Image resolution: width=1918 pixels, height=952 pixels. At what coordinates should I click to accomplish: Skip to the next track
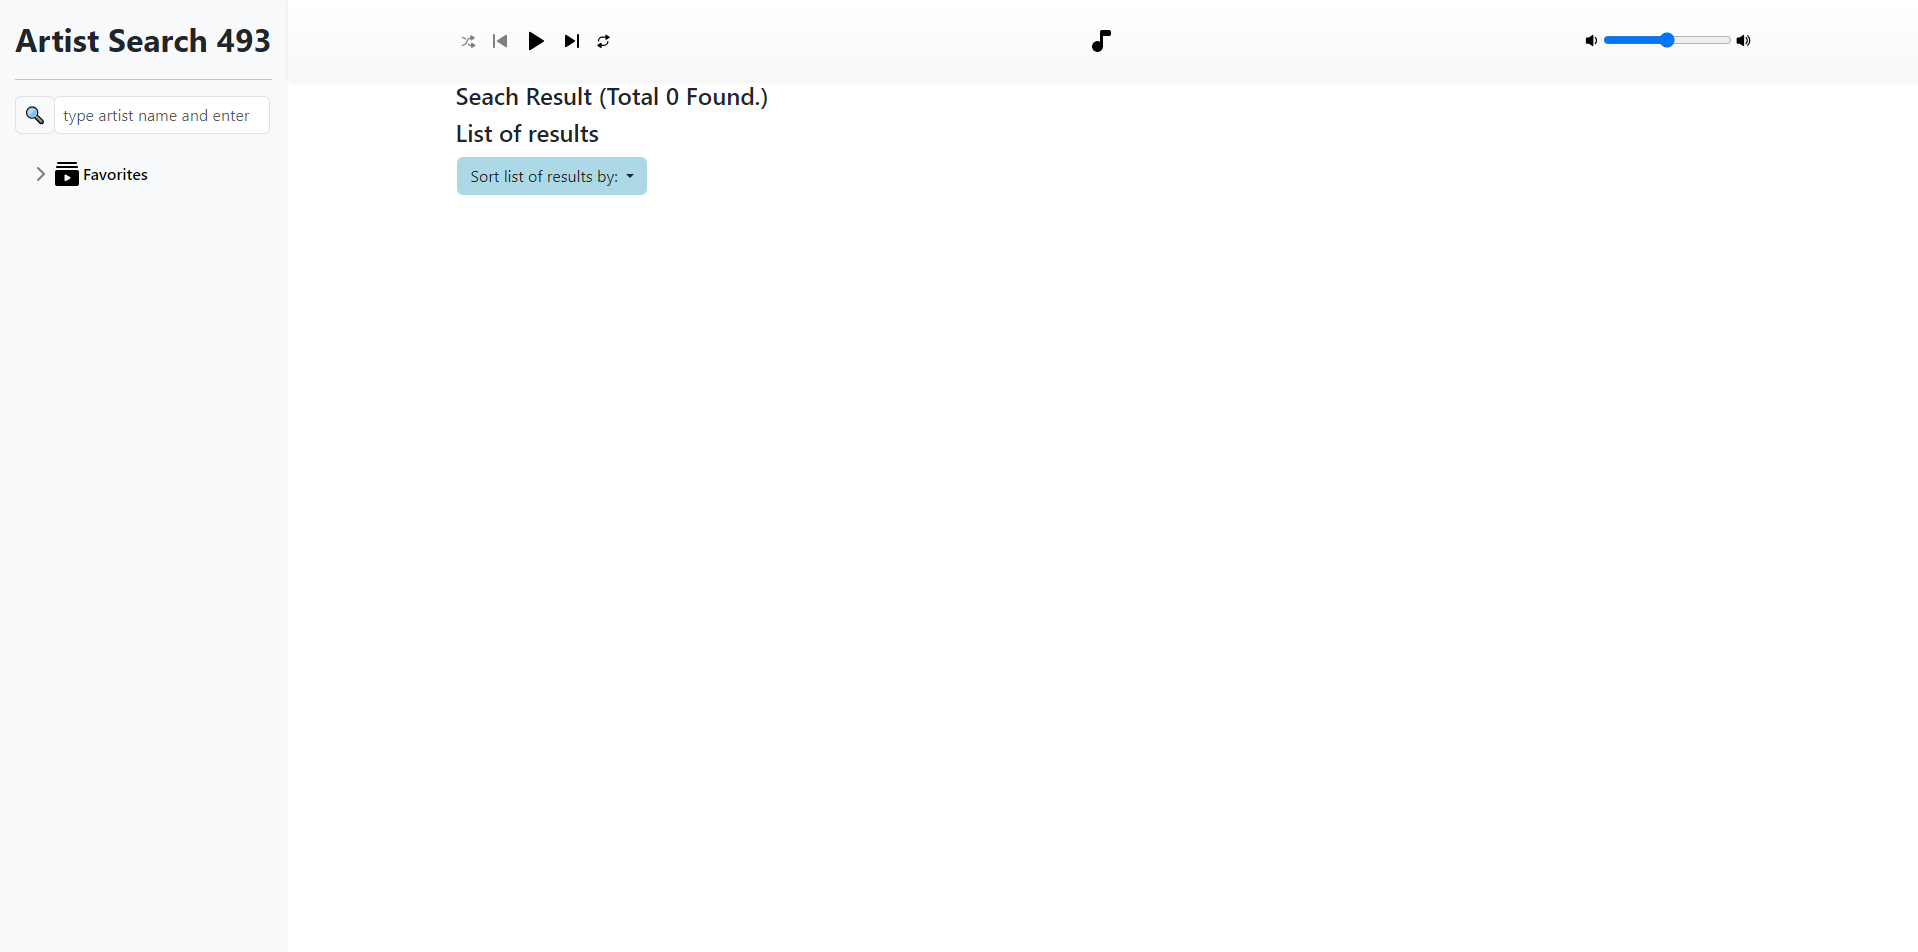[x=572, y=41]
